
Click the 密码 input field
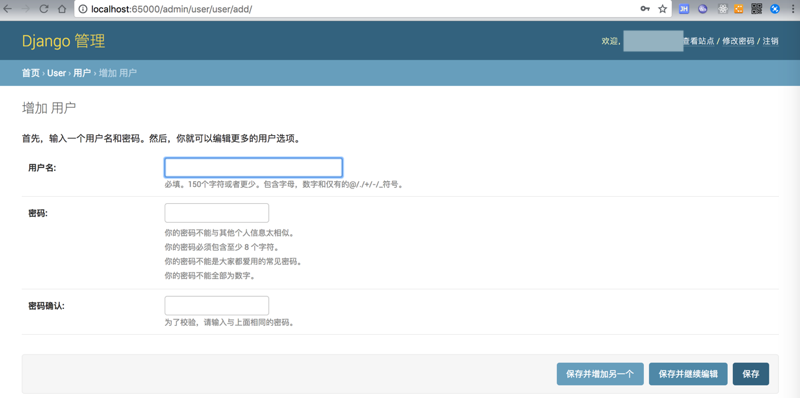(216, 213)
